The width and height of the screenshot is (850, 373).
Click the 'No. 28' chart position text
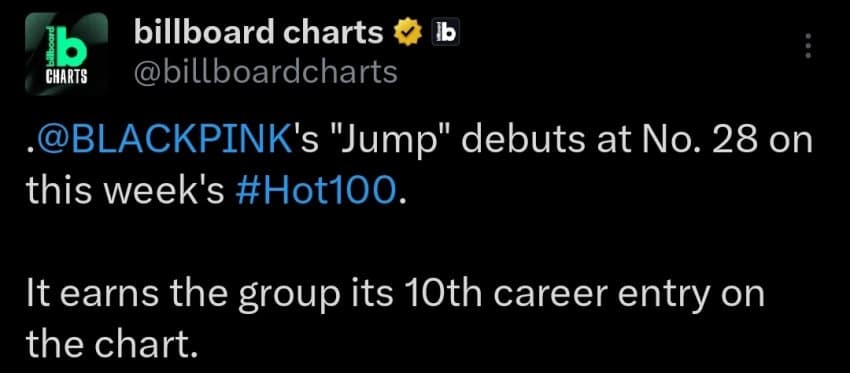click(694, 143)
